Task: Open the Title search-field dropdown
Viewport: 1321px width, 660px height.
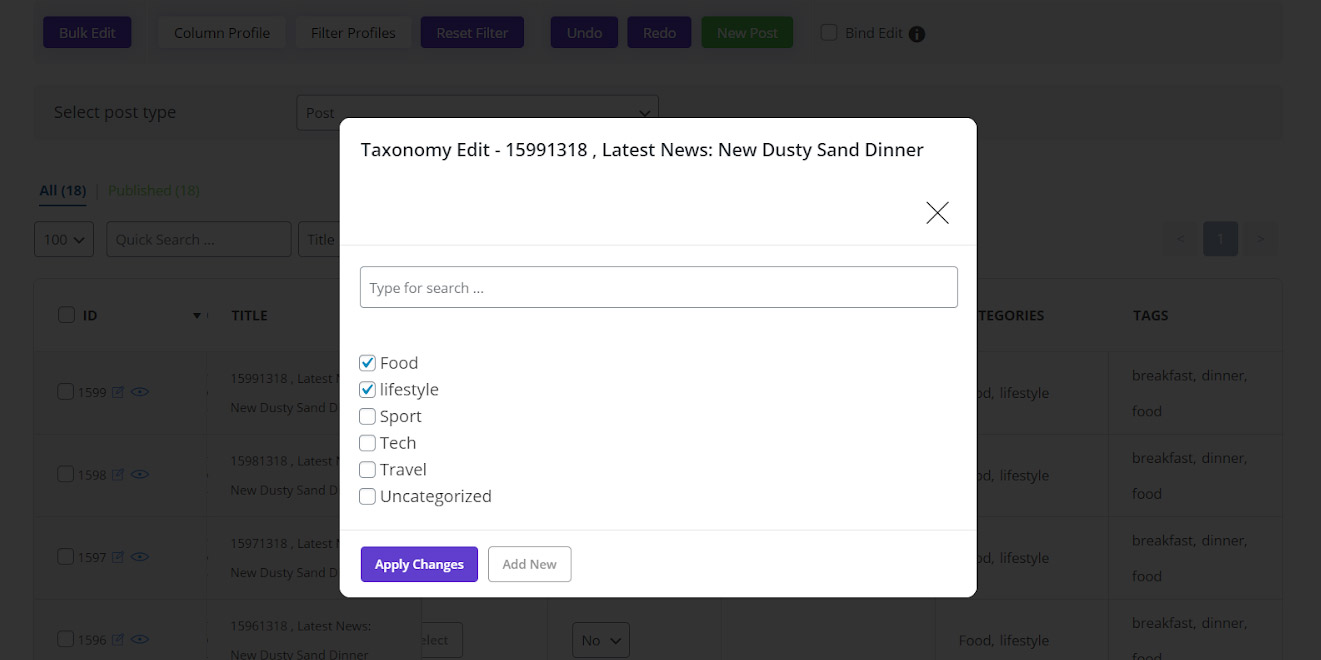Action: click(320, 239)
